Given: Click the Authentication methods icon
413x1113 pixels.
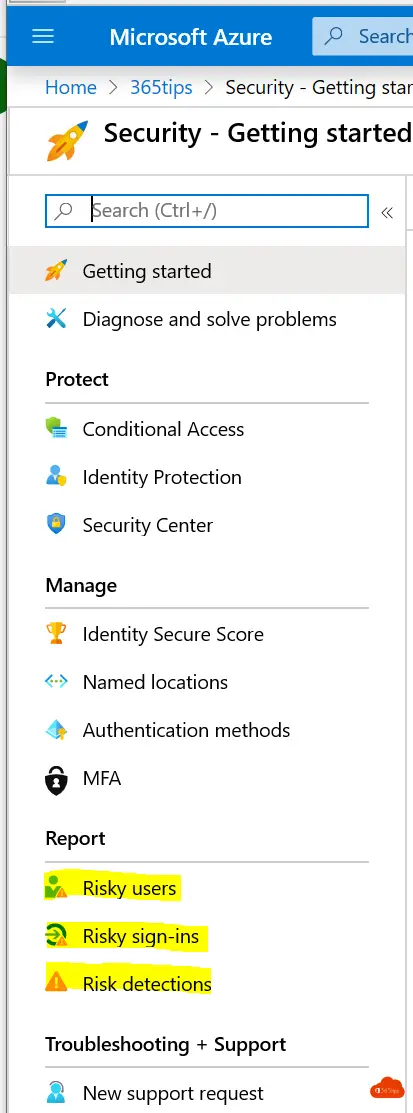Looking at the screenshot, I should tap(56, 730).
